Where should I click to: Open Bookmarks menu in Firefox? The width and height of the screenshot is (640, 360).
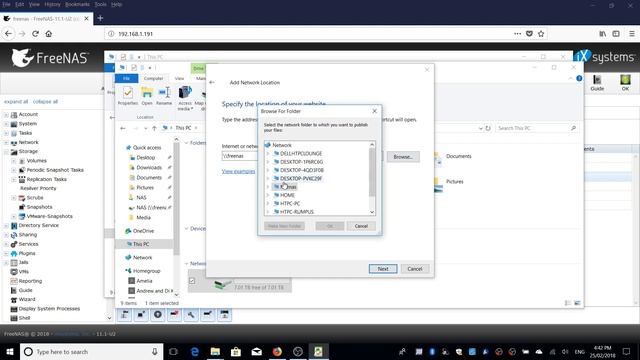tap(77, 4)
